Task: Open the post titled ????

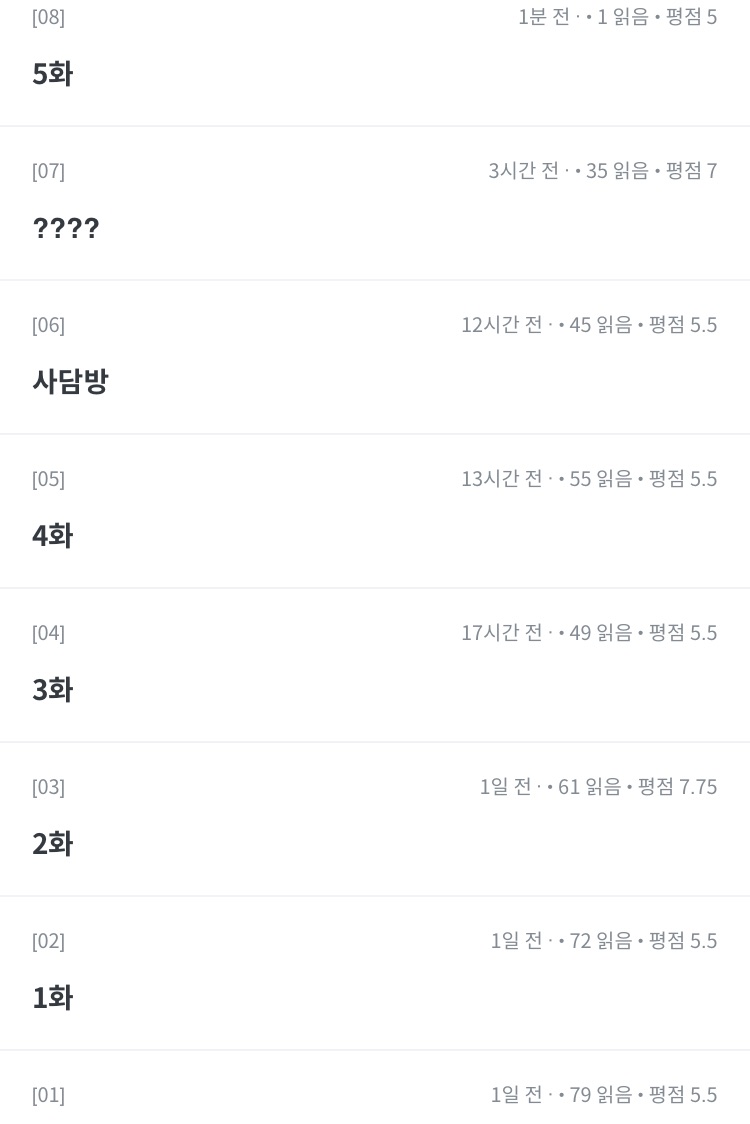Action: pyautogui.click(x=66, y=228)
